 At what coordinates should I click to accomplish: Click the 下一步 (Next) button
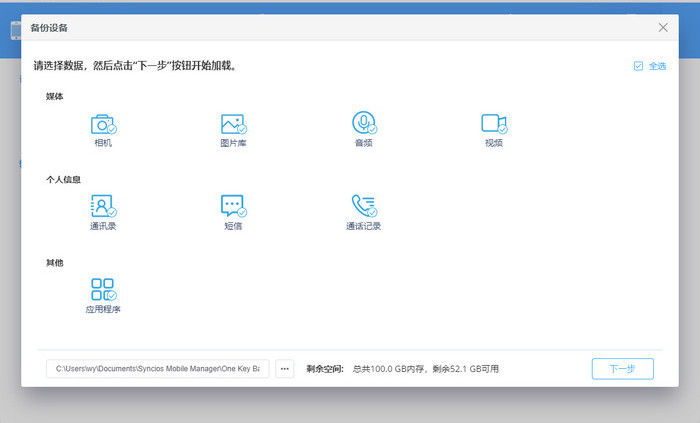pos(623,369)
